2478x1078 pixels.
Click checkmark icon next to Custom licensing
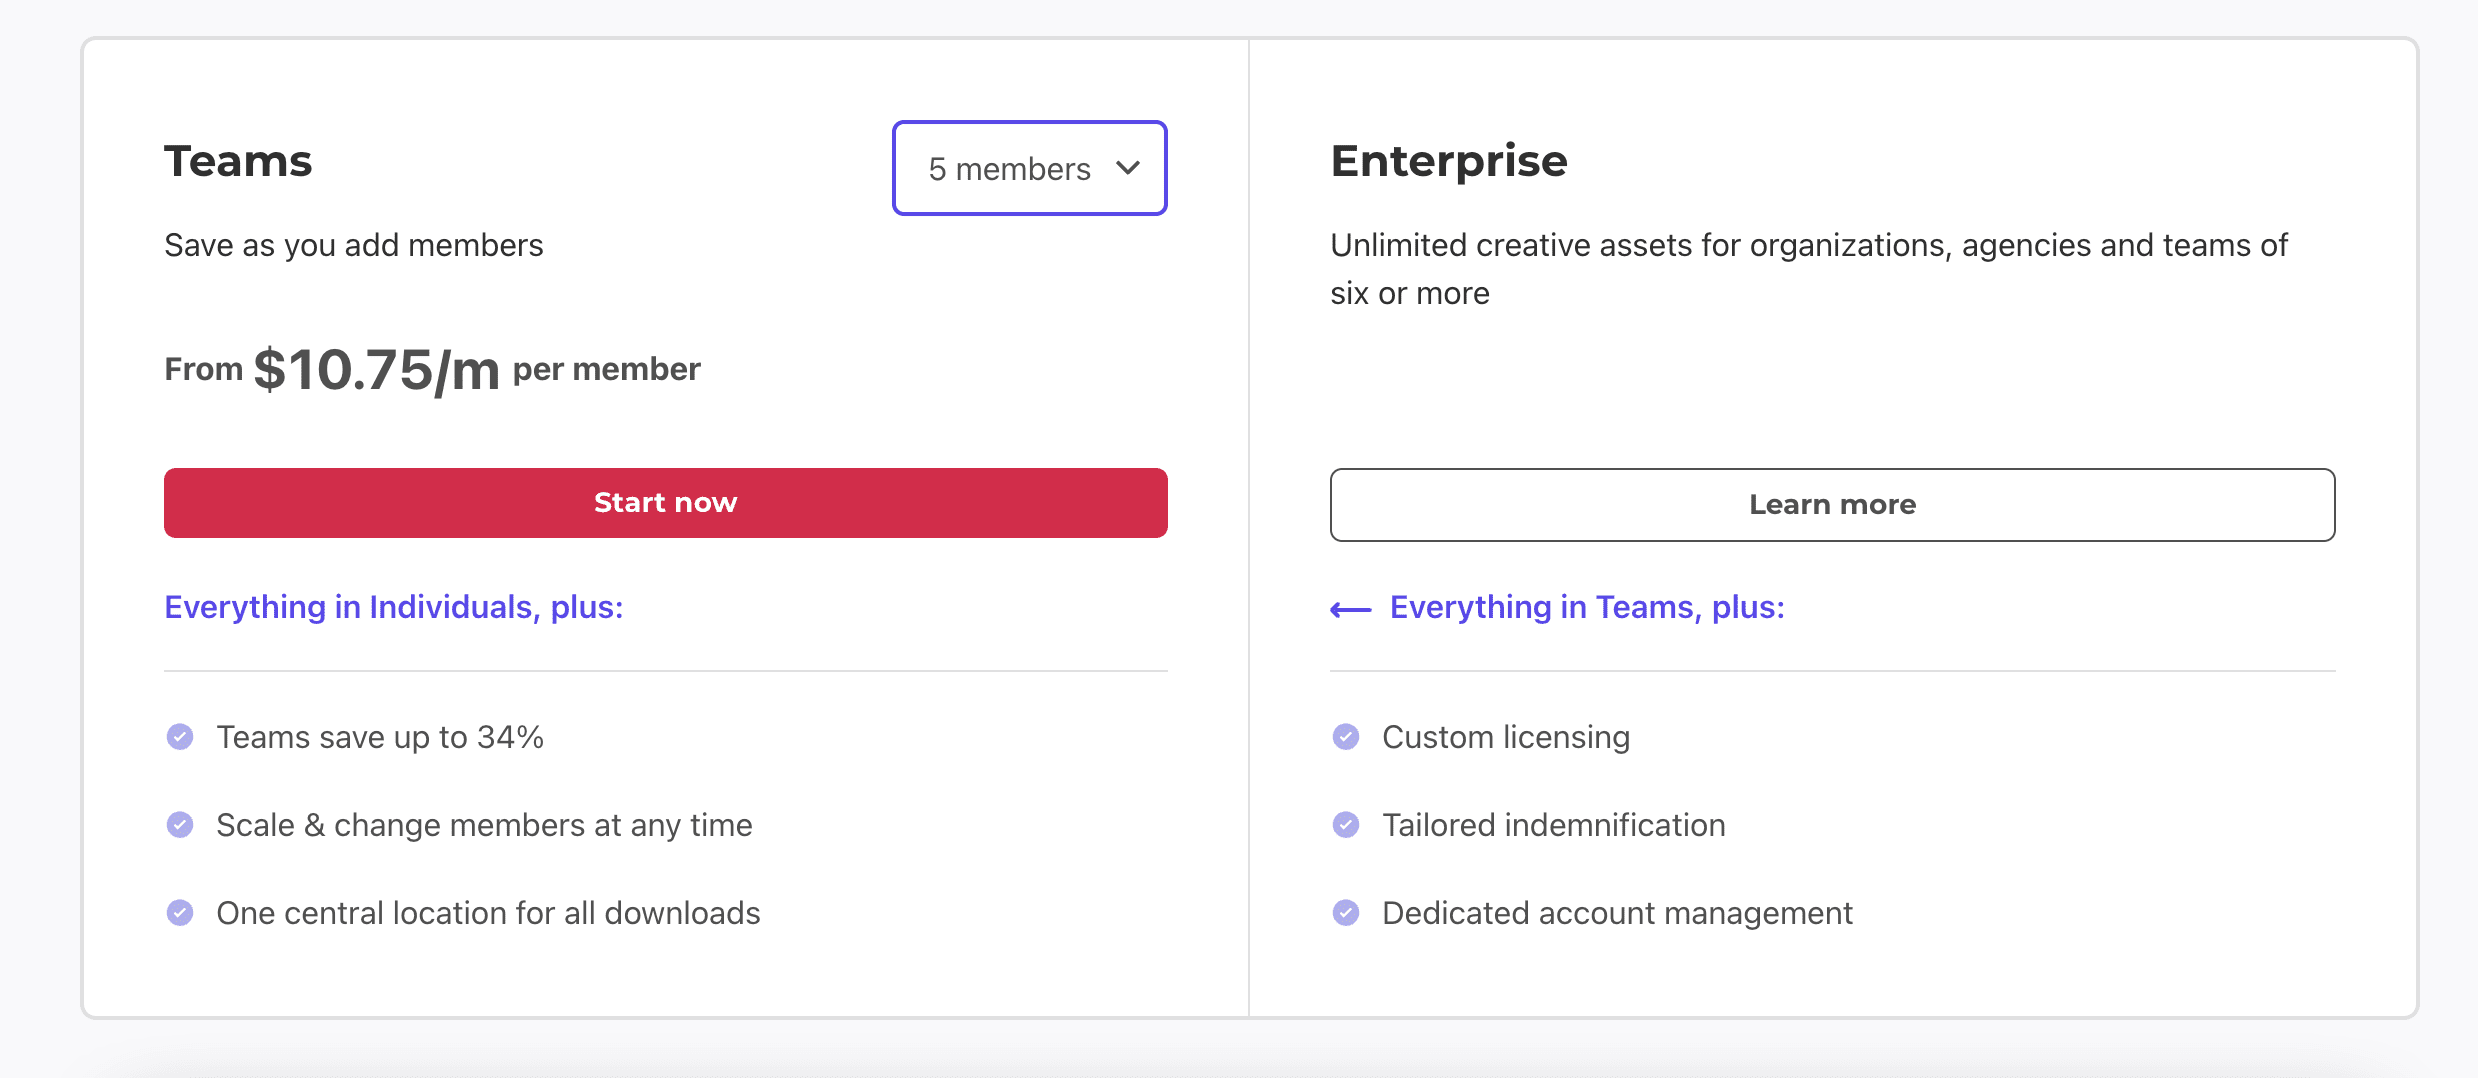[1346, 737]
